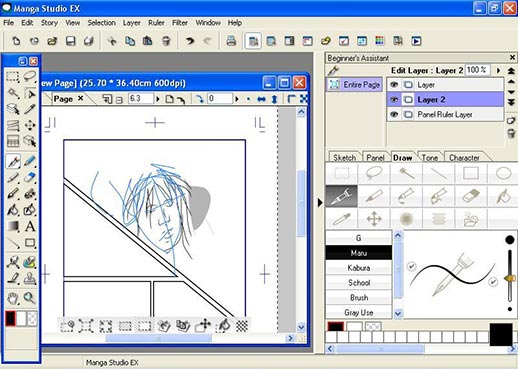Toggle the layer-type box beside Panel Ruler Layer
This screenshot has height=369, width=518.
pyautogui.click(x=408, y=114)
